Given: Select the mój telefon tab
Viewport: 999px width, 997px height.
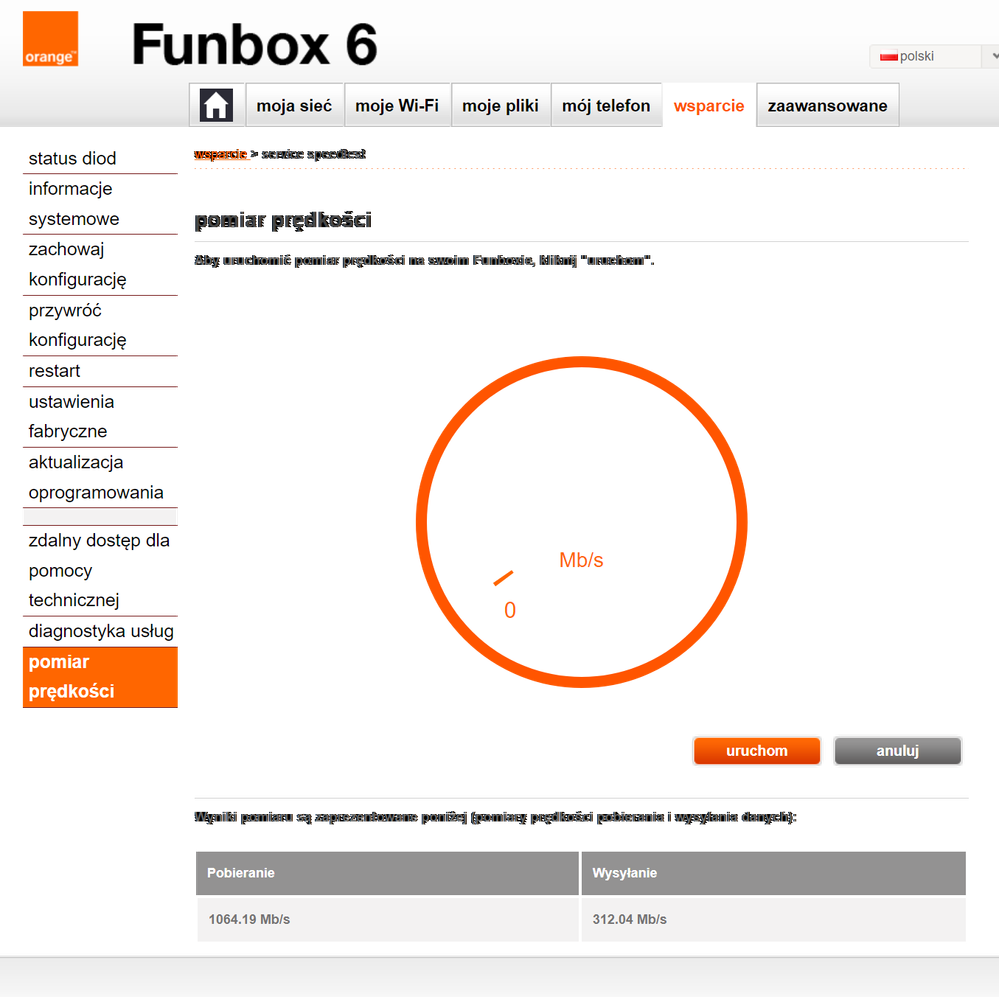Looking at the screenshot, I should [x=606, y=105].
